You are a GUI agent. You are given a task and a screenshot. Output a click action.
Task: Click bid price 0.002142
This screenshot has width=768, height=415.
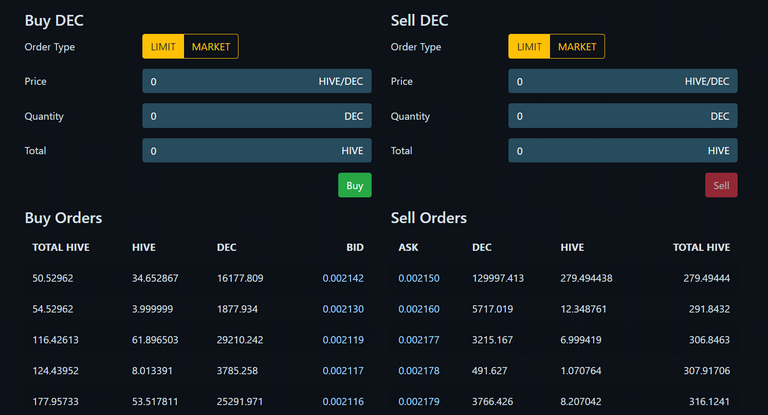(343, 278)
